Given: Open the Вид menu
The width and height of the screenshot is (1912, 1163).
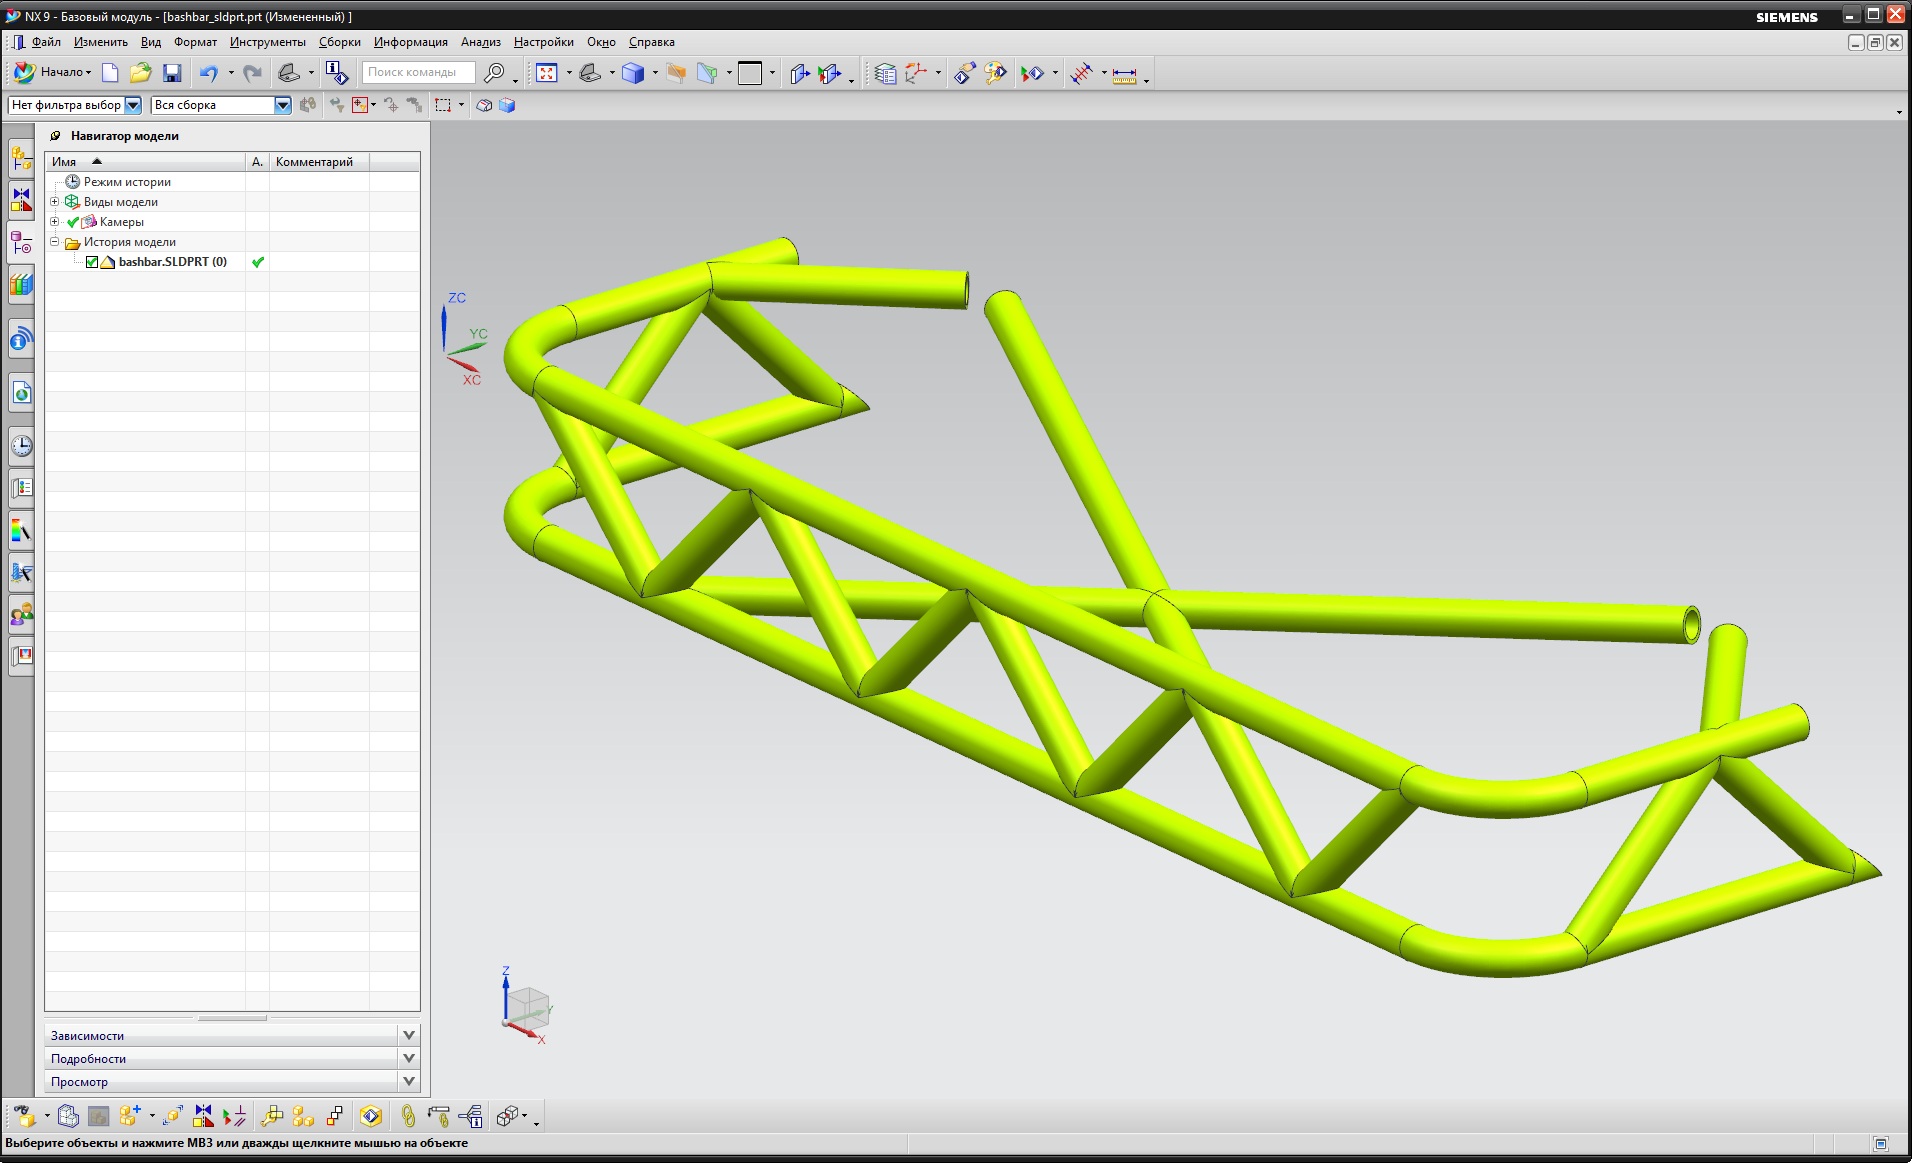Looking at the screenshot, I should point(151,42).
